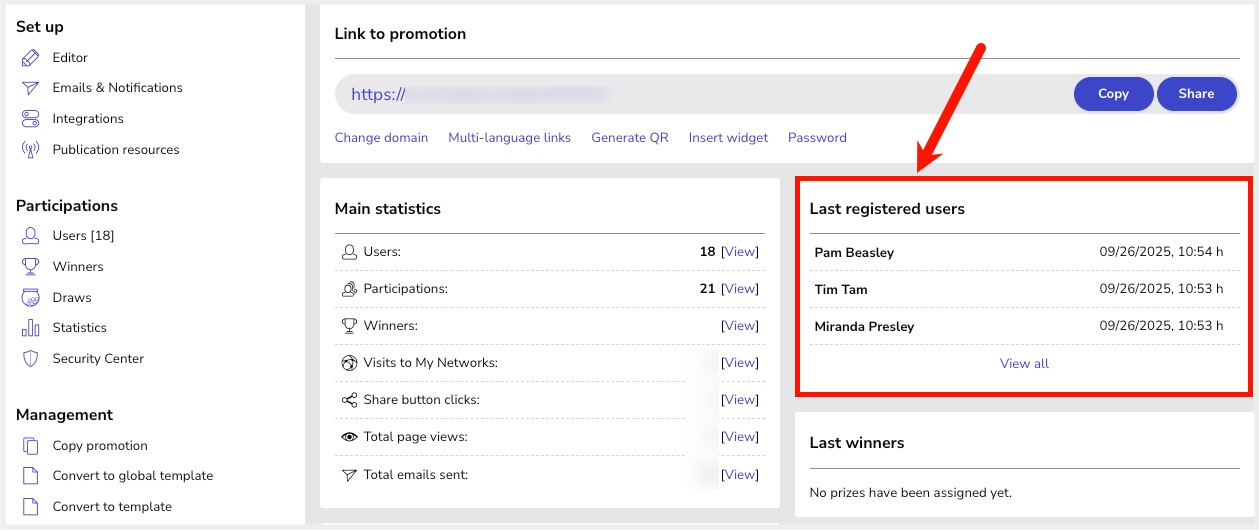The height and width of the screenshot is (530, 1259).
Task: Click the Security Center shield icon
Action: pos(30,359)
